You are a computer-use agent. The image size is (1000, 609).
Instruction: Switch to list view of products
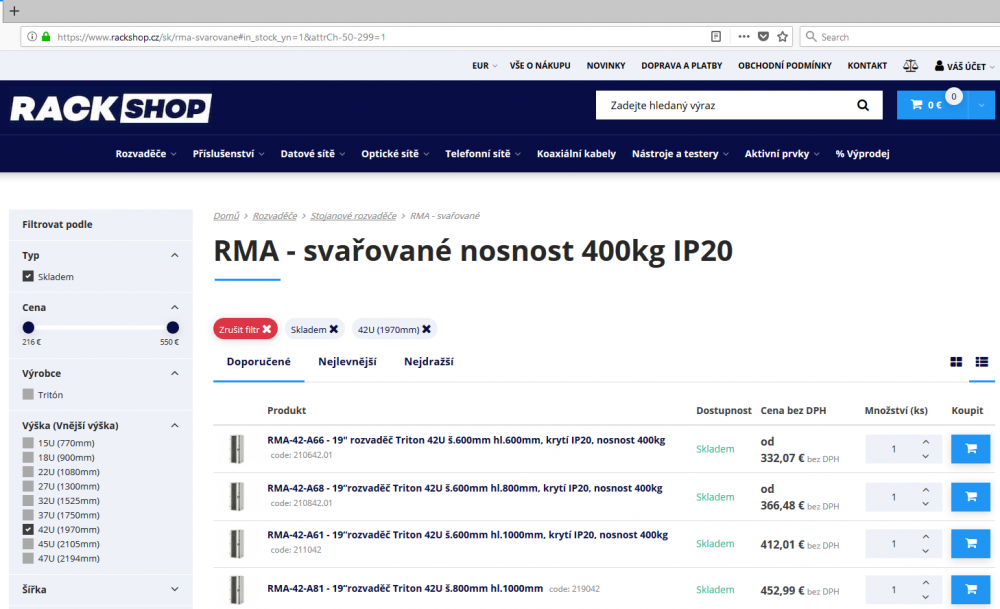(x=982, y=362)
